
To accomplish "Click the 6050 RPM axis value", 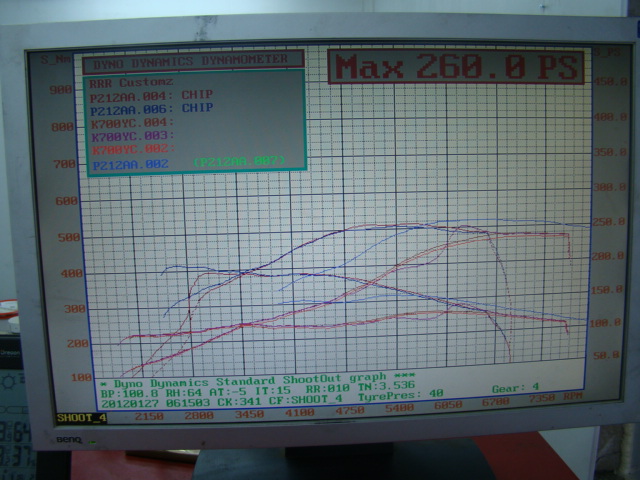I will 448,405.
